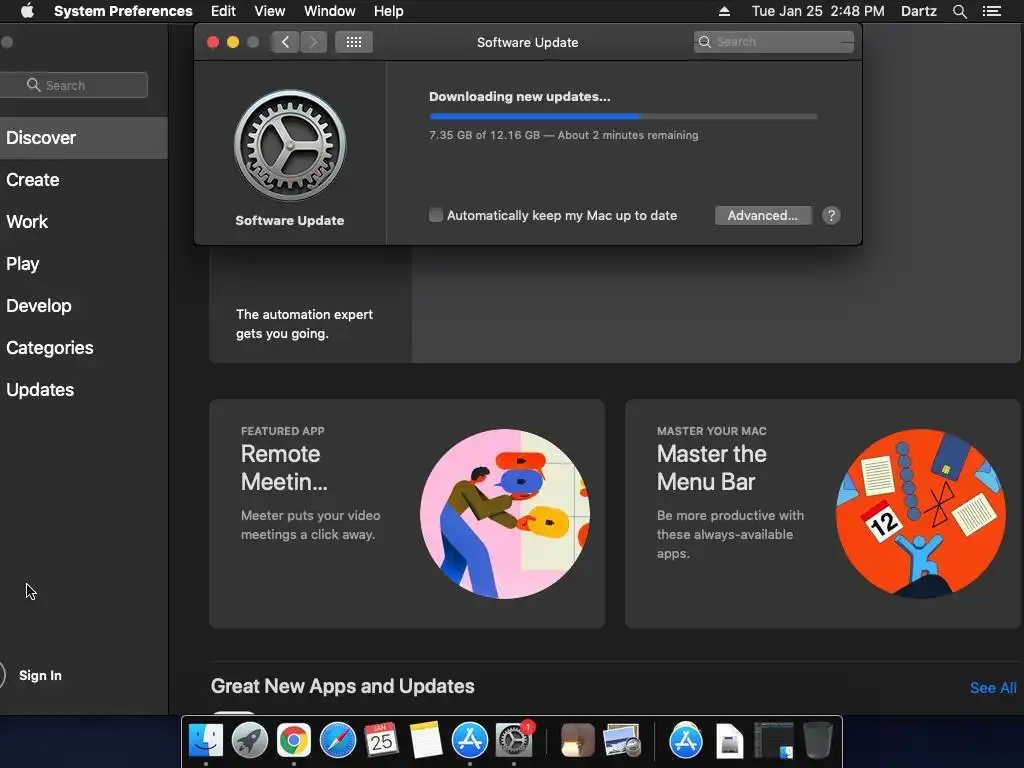Go back in System Preferences
Viewport: 1024px width, 768px height.
click(285, 42)
